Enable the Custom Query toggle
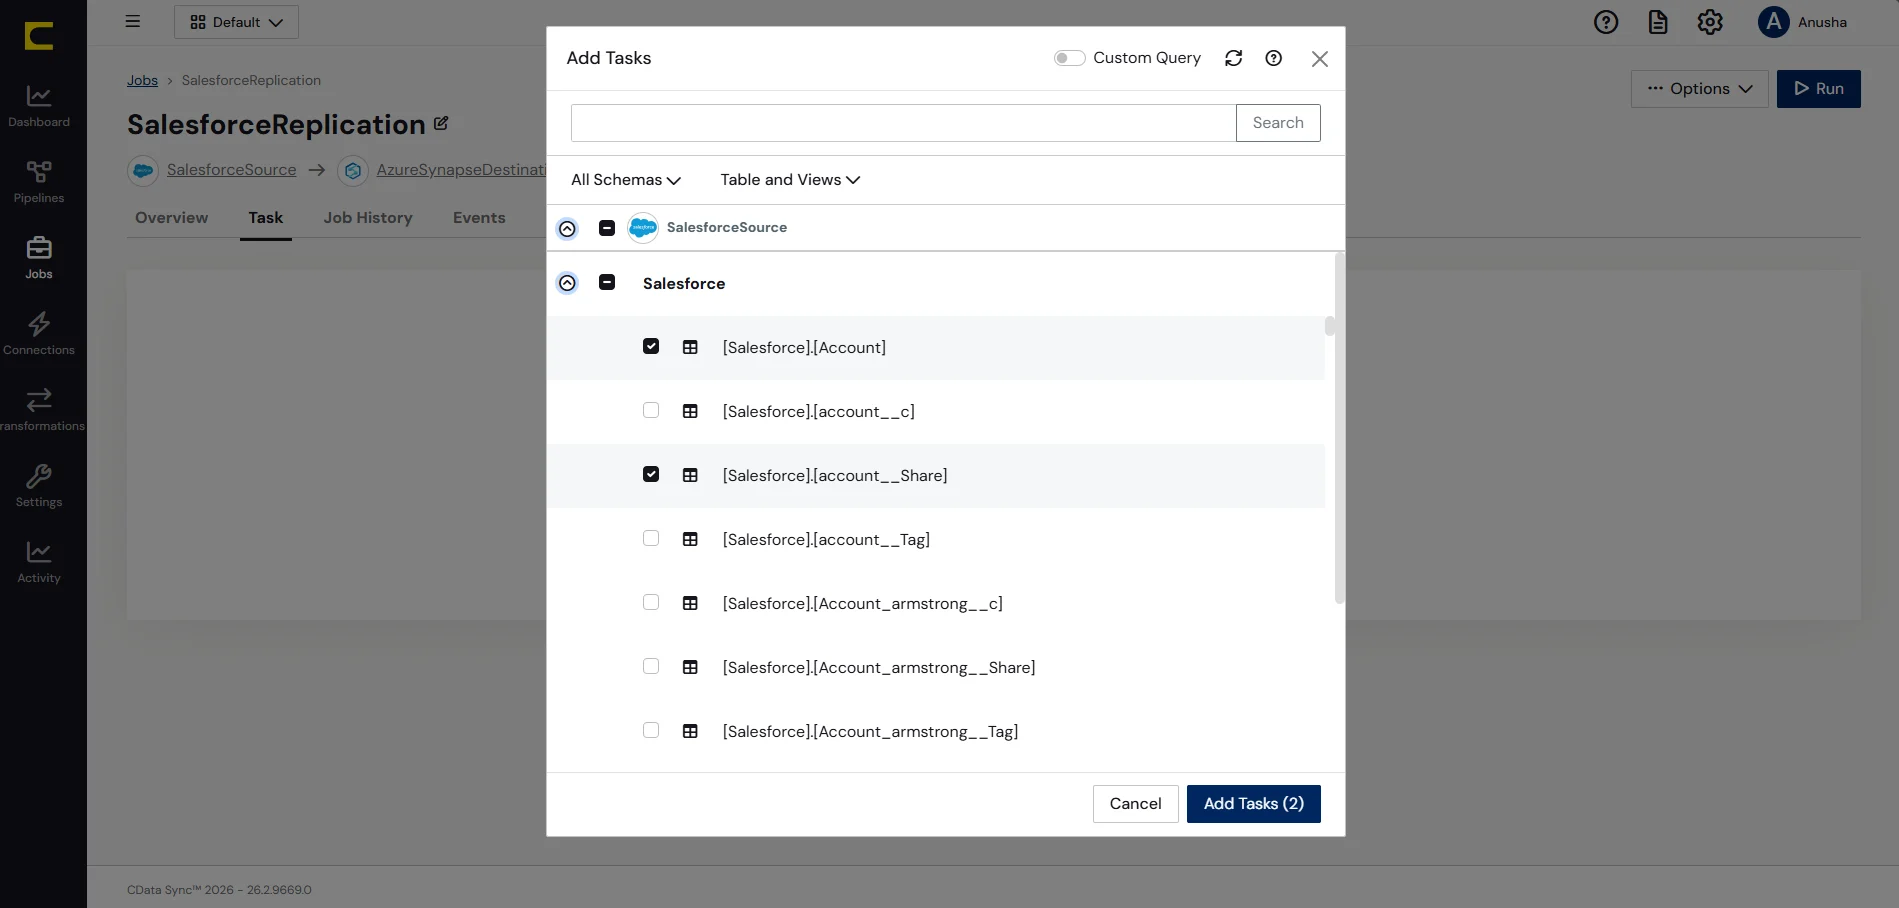 [x=1069, y=58]
